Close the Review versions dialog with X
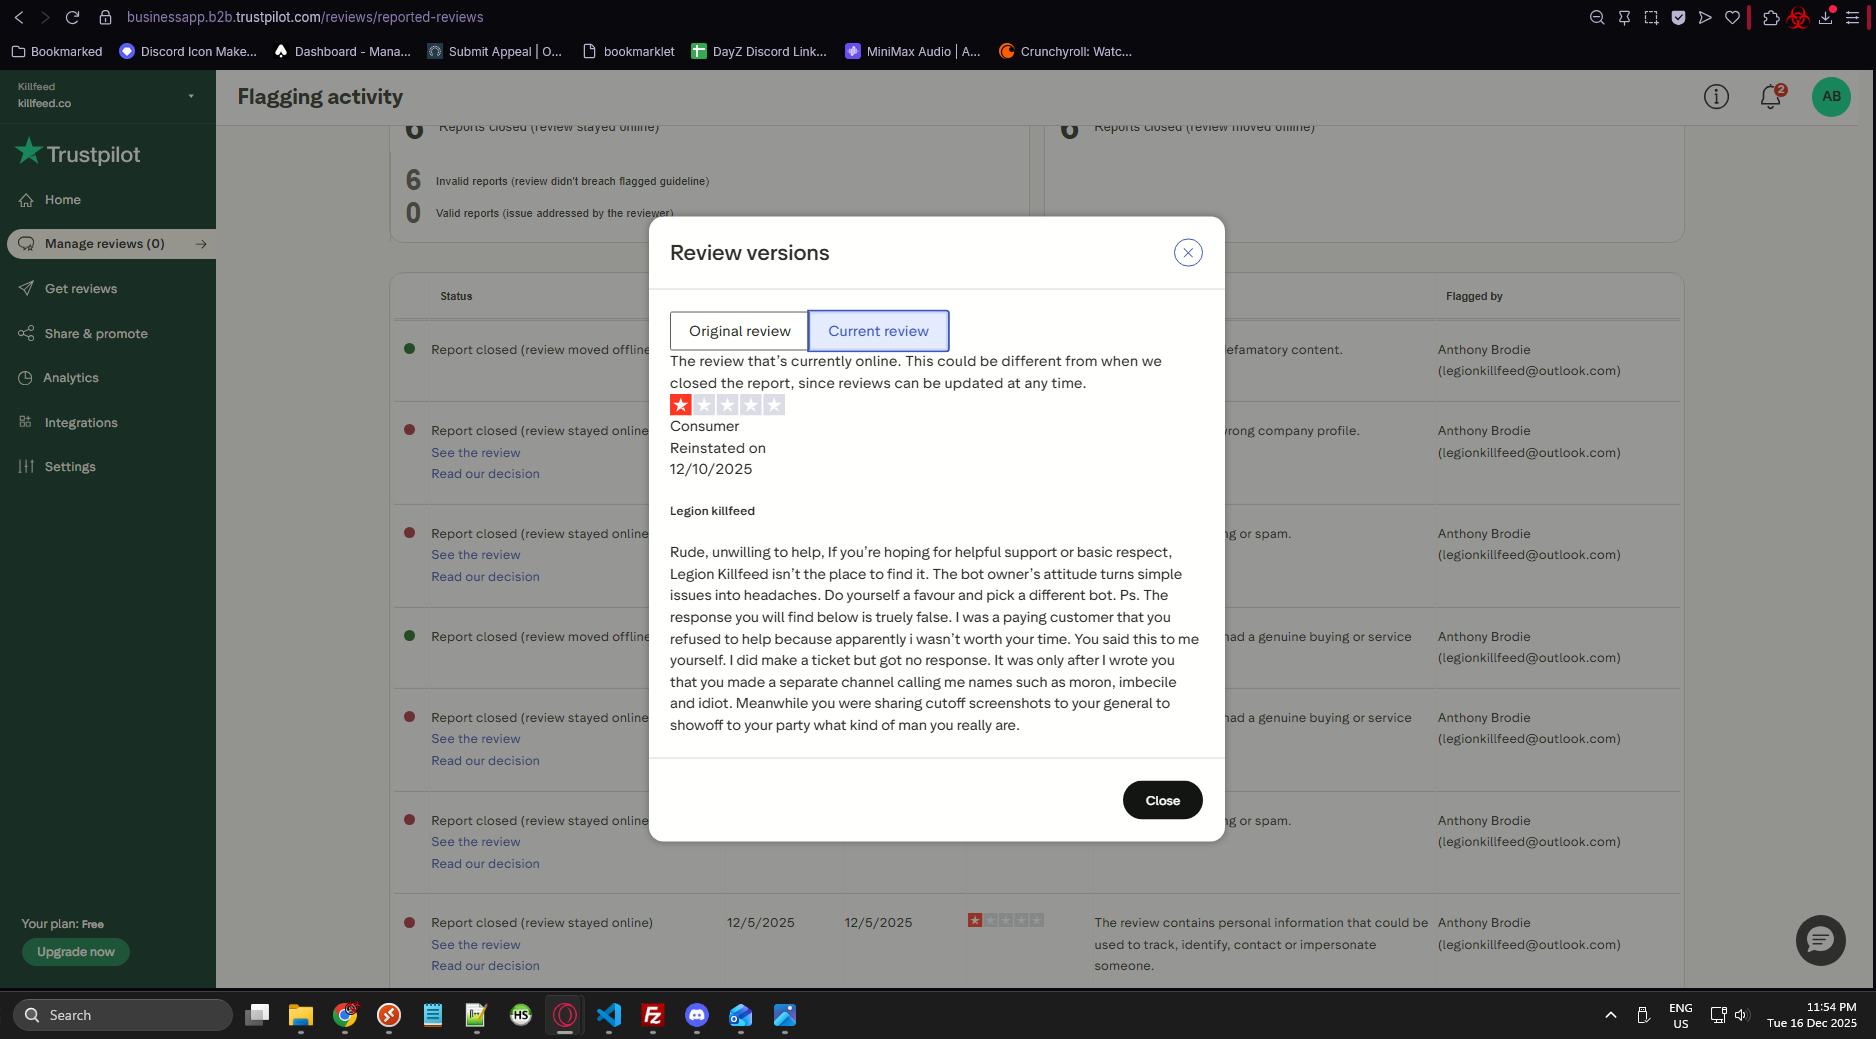1876x1039 pixels. 1188,253
